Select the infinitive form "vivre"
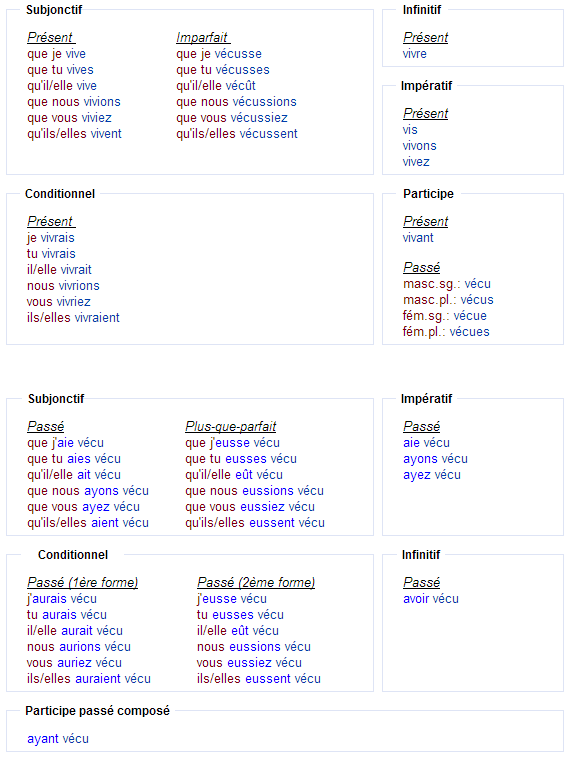The image size is (568, 757). pyautogui.click(x=415, y=54)
